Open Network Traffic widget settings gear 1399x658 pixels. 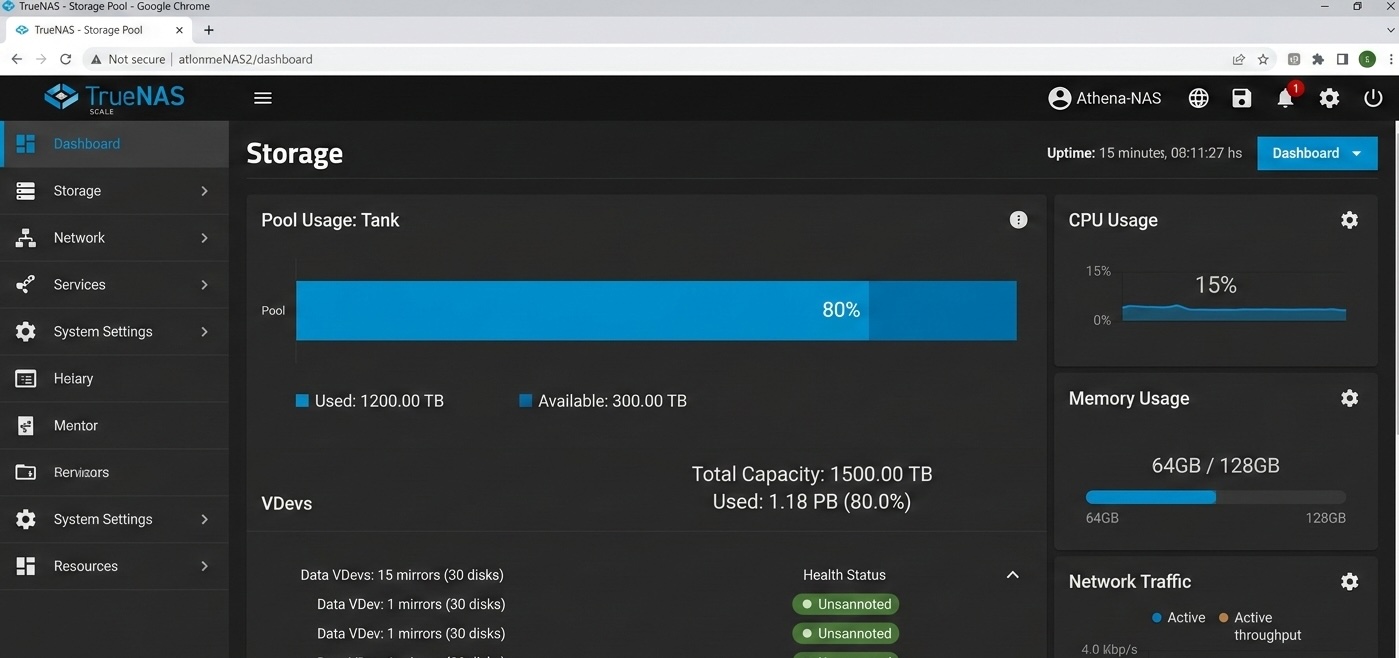[x=1349, y=580]
